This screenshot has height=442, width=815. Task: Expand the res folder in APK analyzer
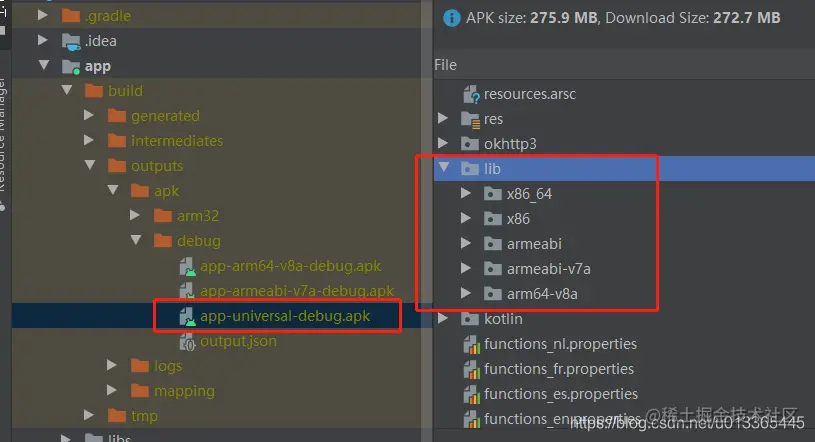(x=443, y=118)
